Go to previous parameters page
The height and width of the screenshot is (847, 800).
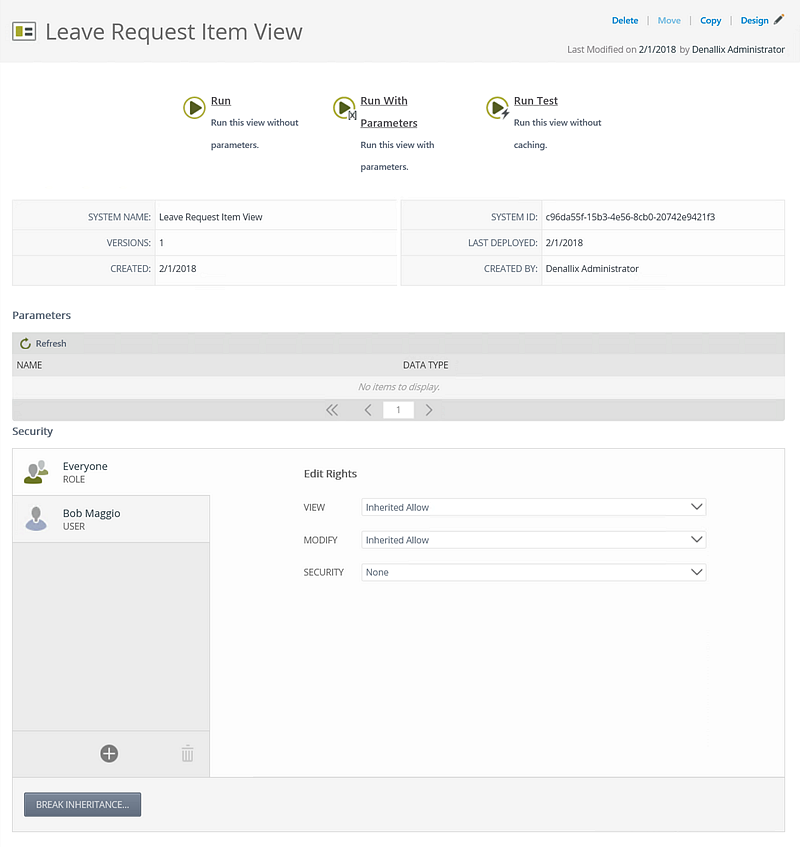point(368,410)
